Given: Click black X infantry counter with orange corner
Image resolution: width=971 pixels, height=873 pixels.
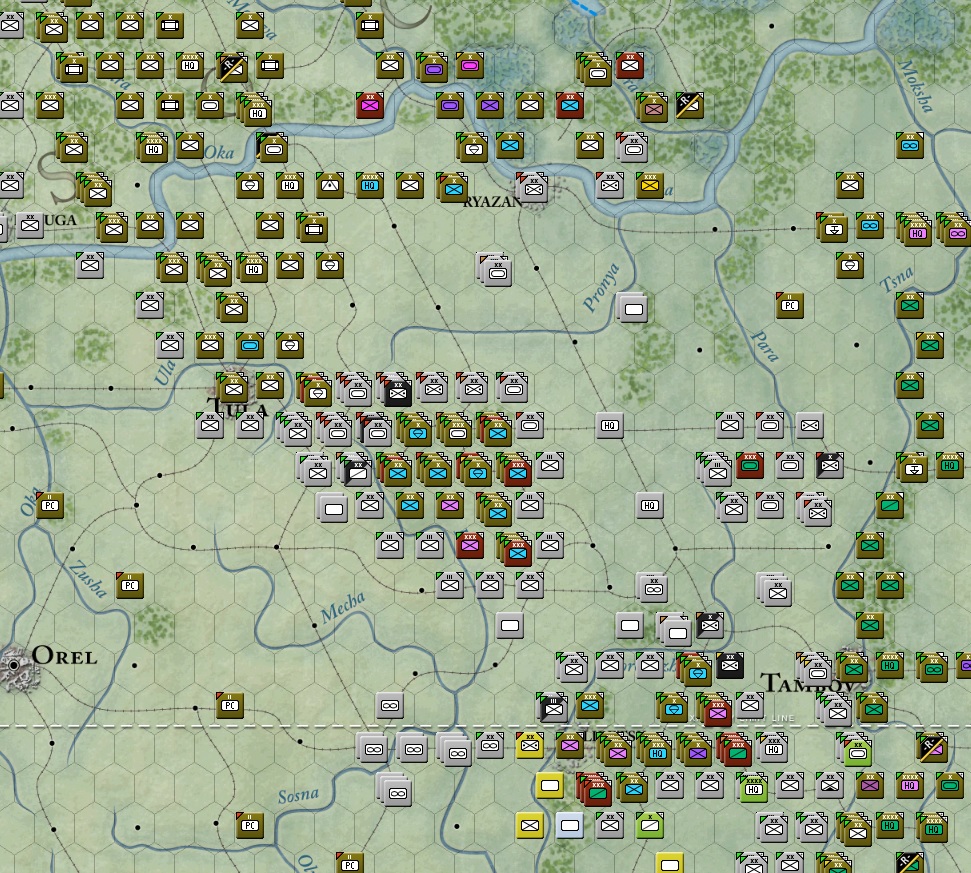Looking at the screenshot, I should coord(710,625).
